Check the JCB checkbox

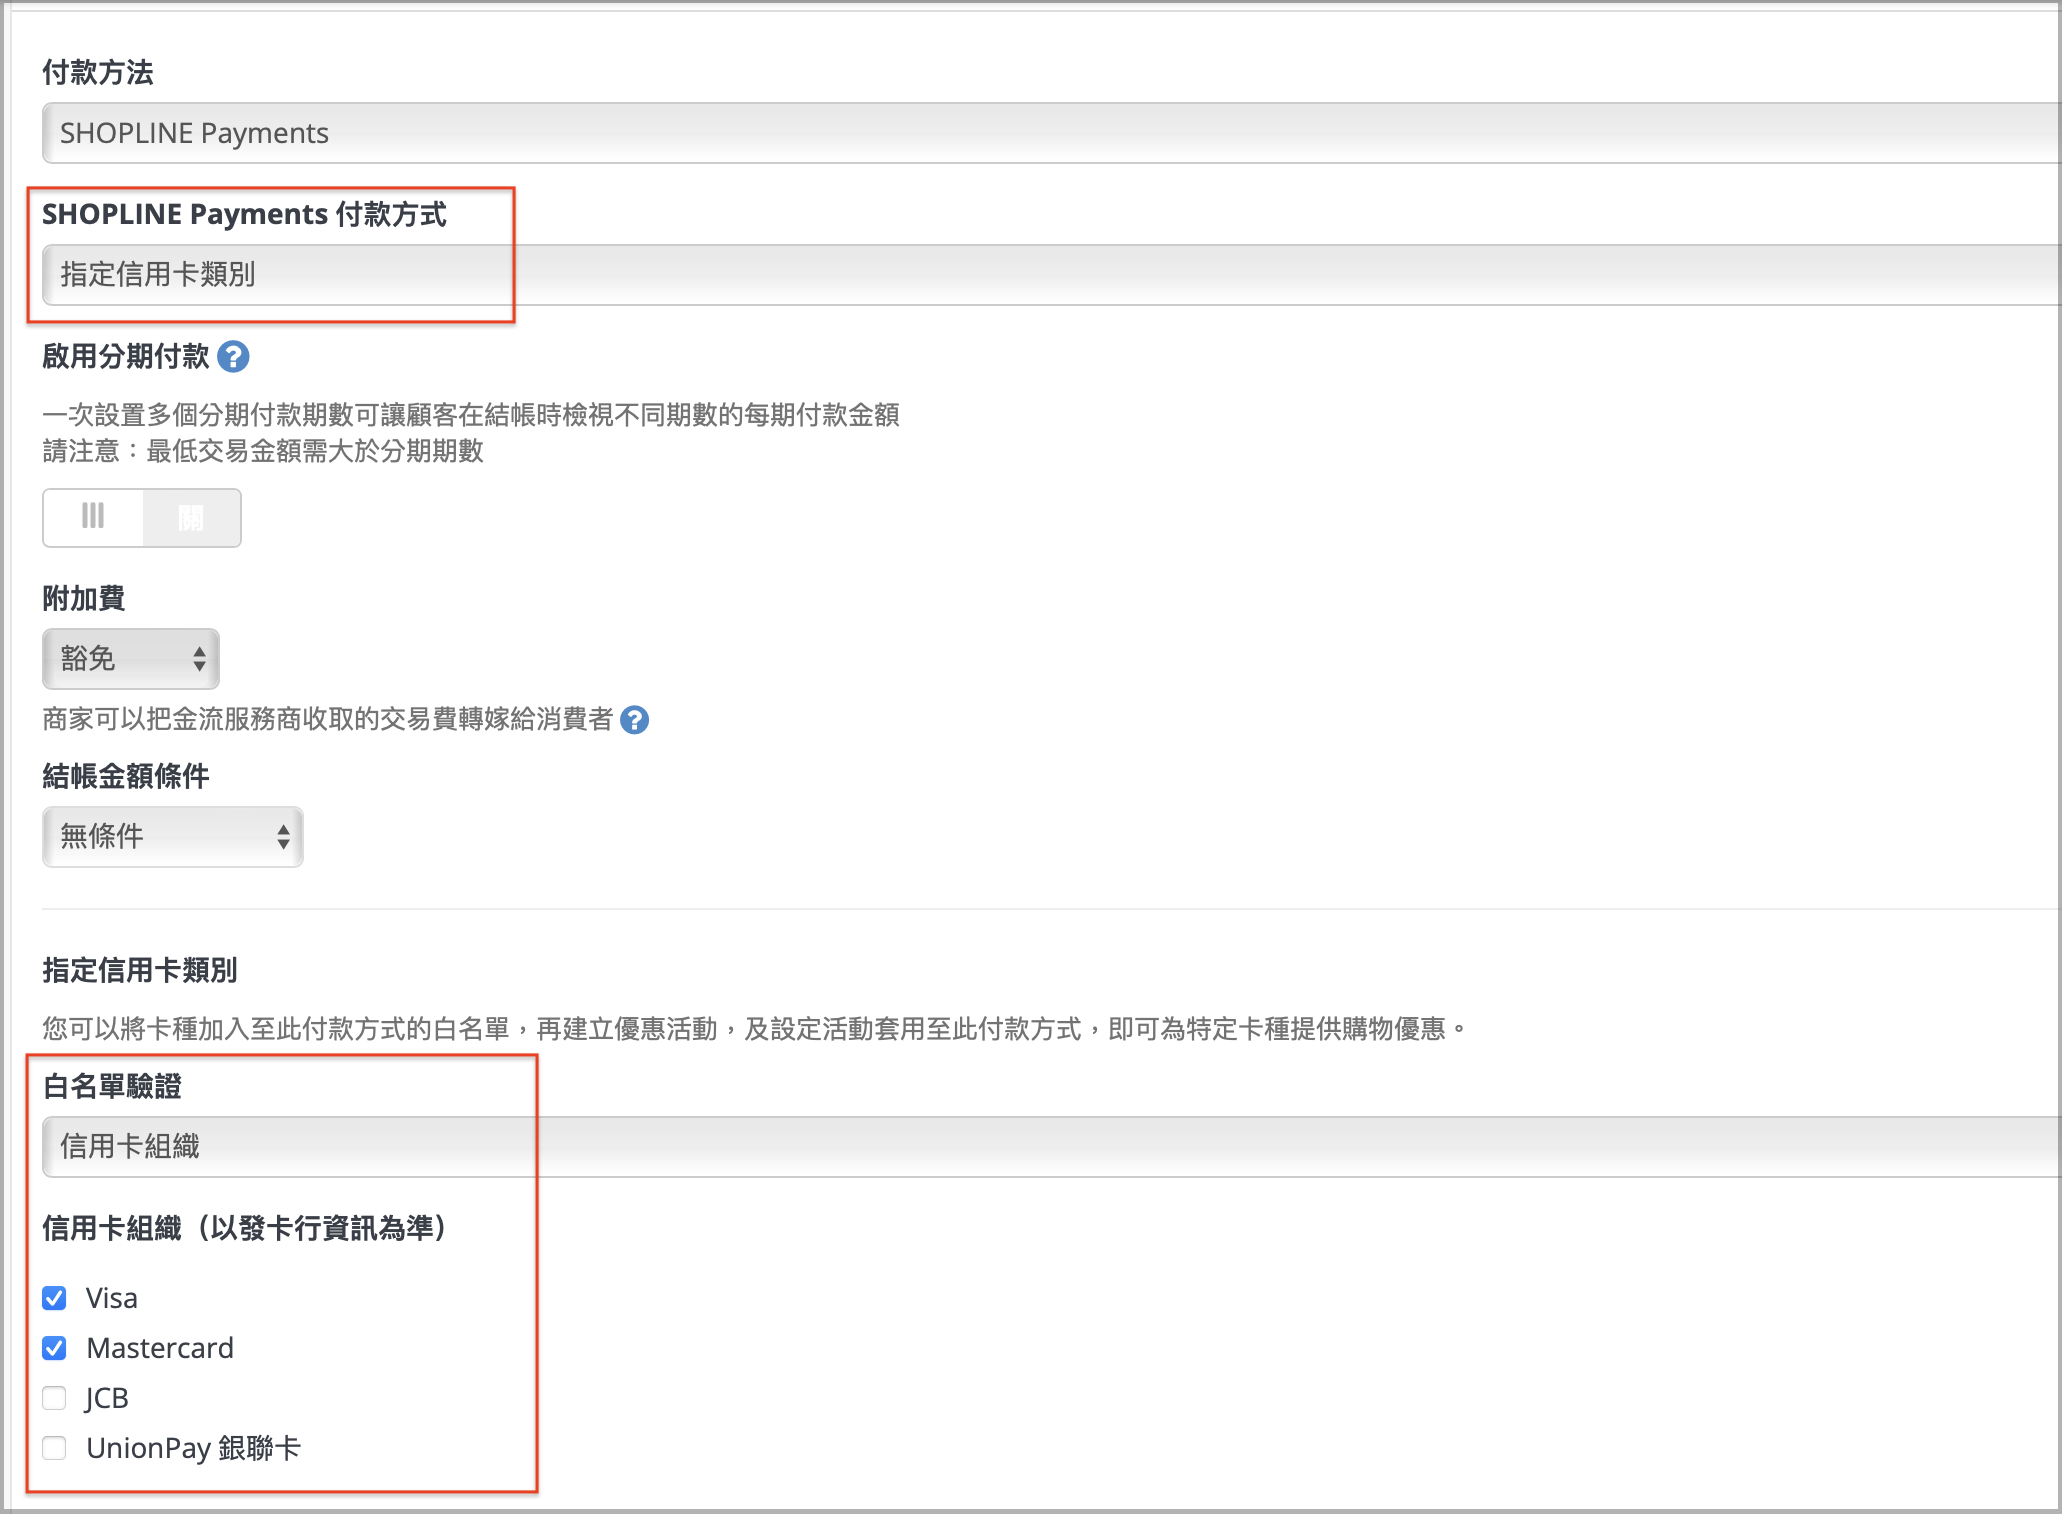[x=55, y=1398]
